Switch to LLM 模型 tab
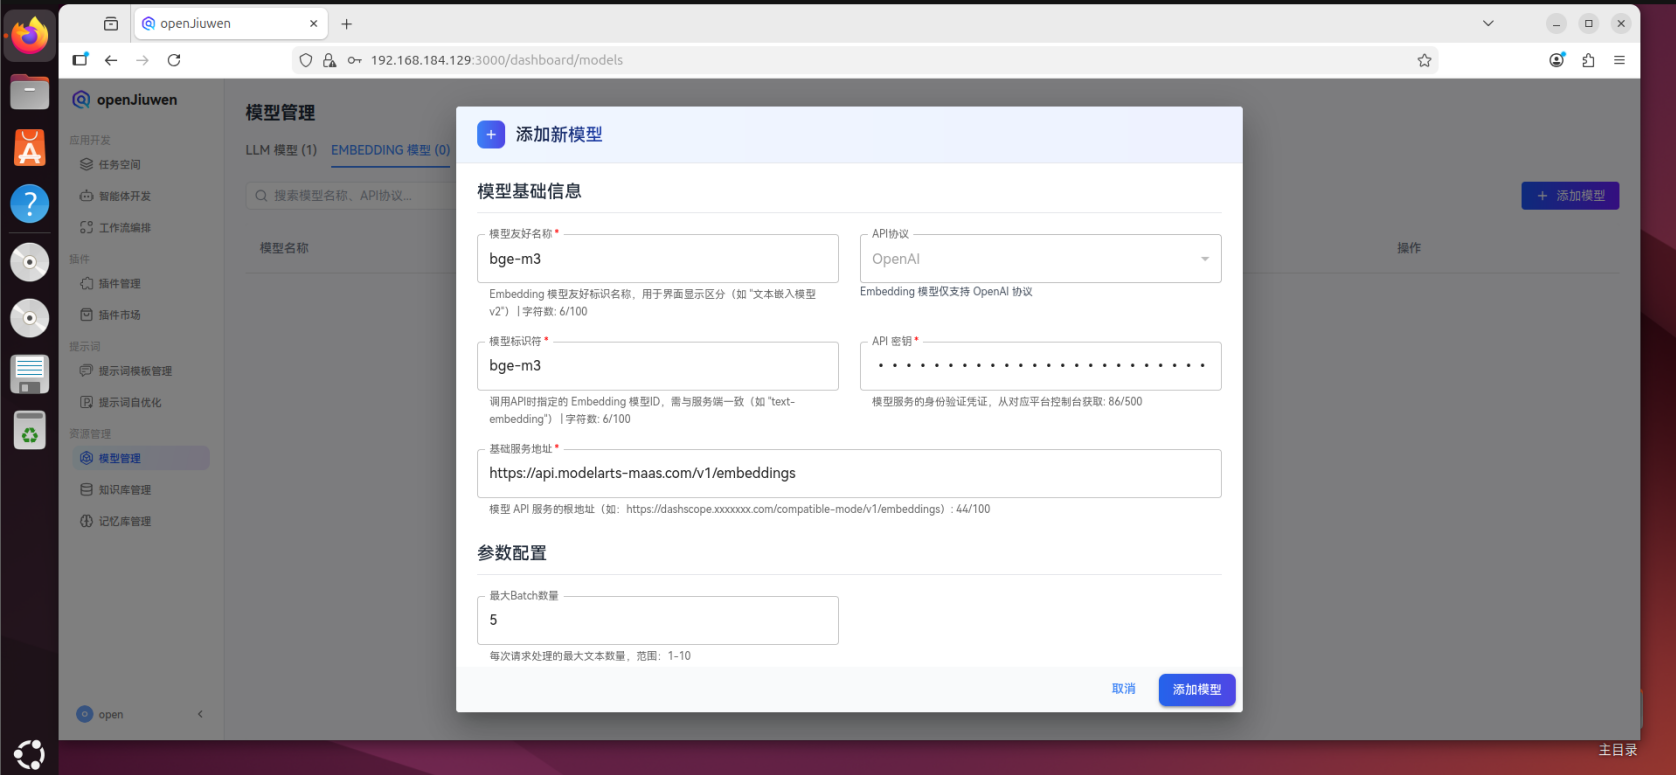 [281, 150]
